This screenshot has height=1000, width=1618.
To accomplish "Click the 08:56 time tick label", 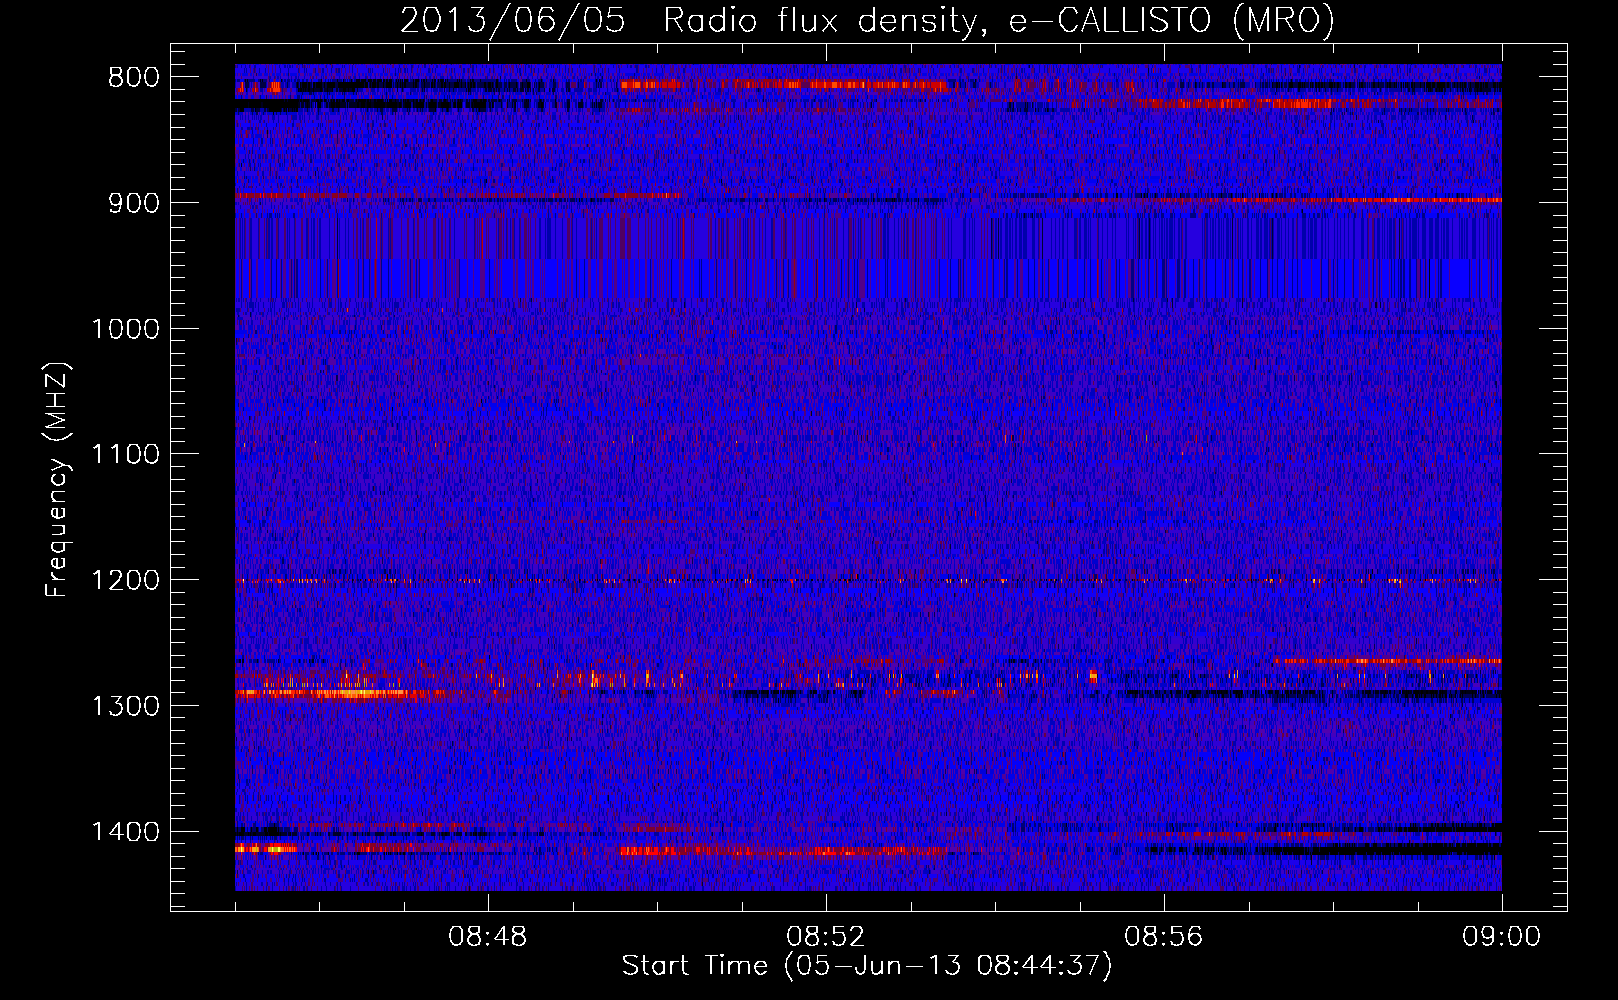I will [1164, 937].
